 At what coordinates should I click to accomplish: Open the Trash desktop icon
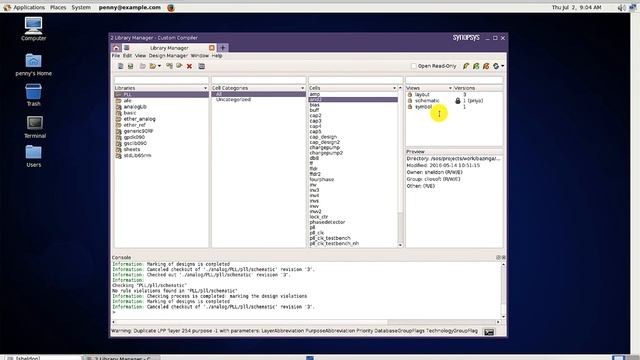coord(33,95)
